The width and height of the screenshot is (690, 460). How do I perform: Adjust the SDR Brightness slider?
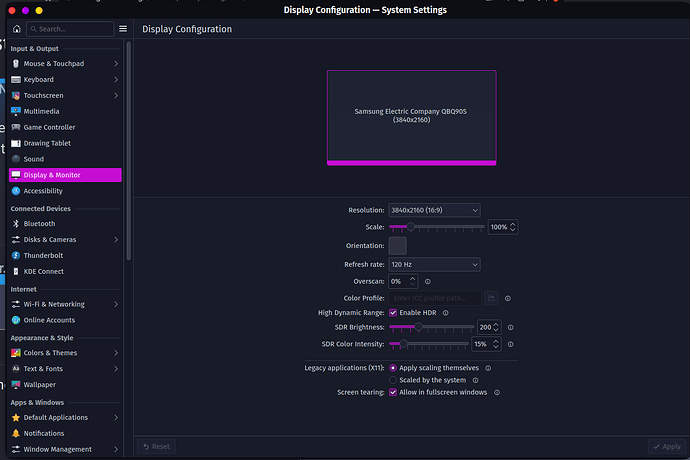pyautogui.click(x=431, y=327)
